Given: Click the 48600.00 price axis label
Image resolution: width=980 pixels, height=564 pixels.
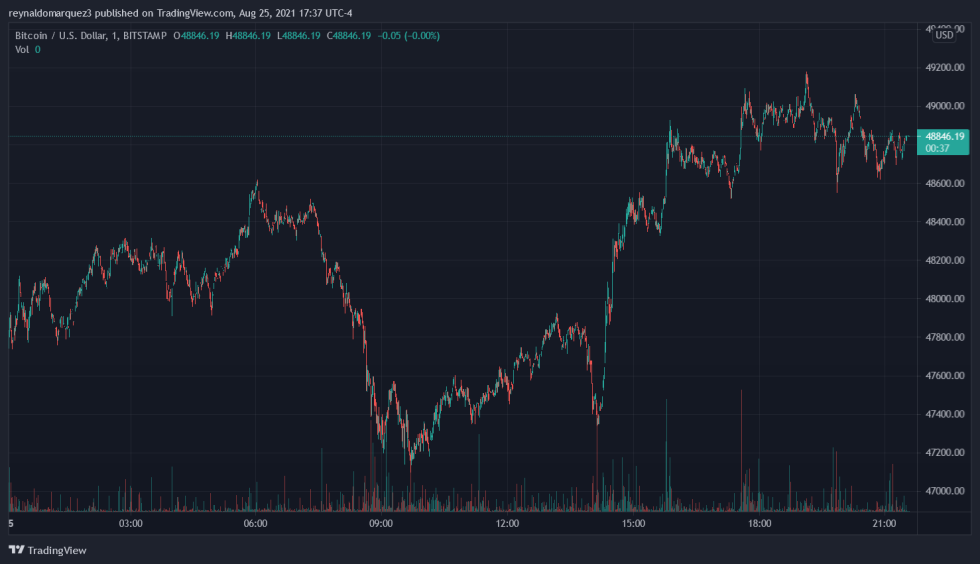Looking at the screenshot, I should pyautogui.click(x=944, y=183).
